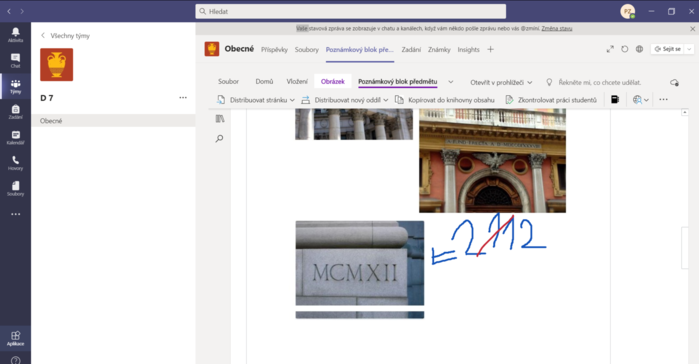
Task: Select the MCMXII stone image
Action: tap(360, 263)
